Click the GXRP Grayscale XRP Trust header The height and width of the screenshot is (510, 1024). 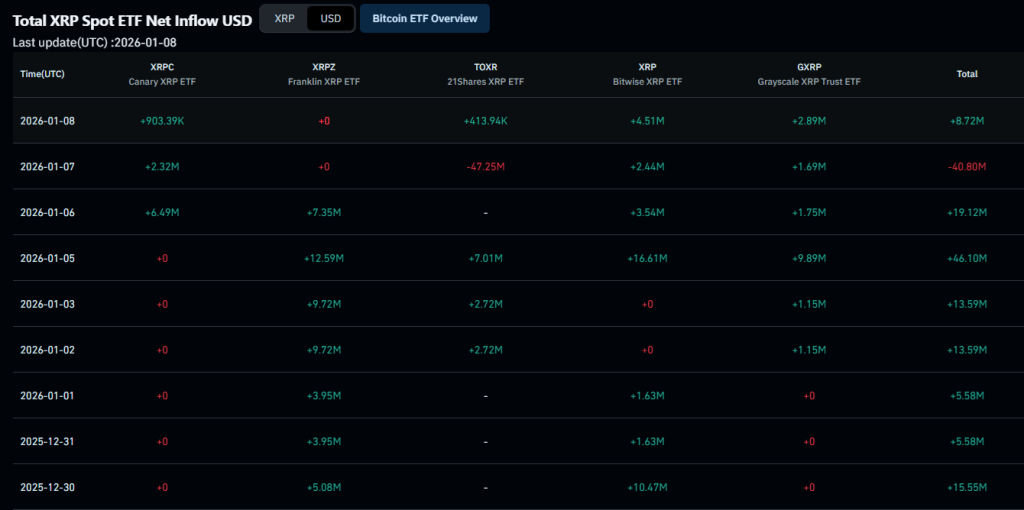(x=809, y=74)
